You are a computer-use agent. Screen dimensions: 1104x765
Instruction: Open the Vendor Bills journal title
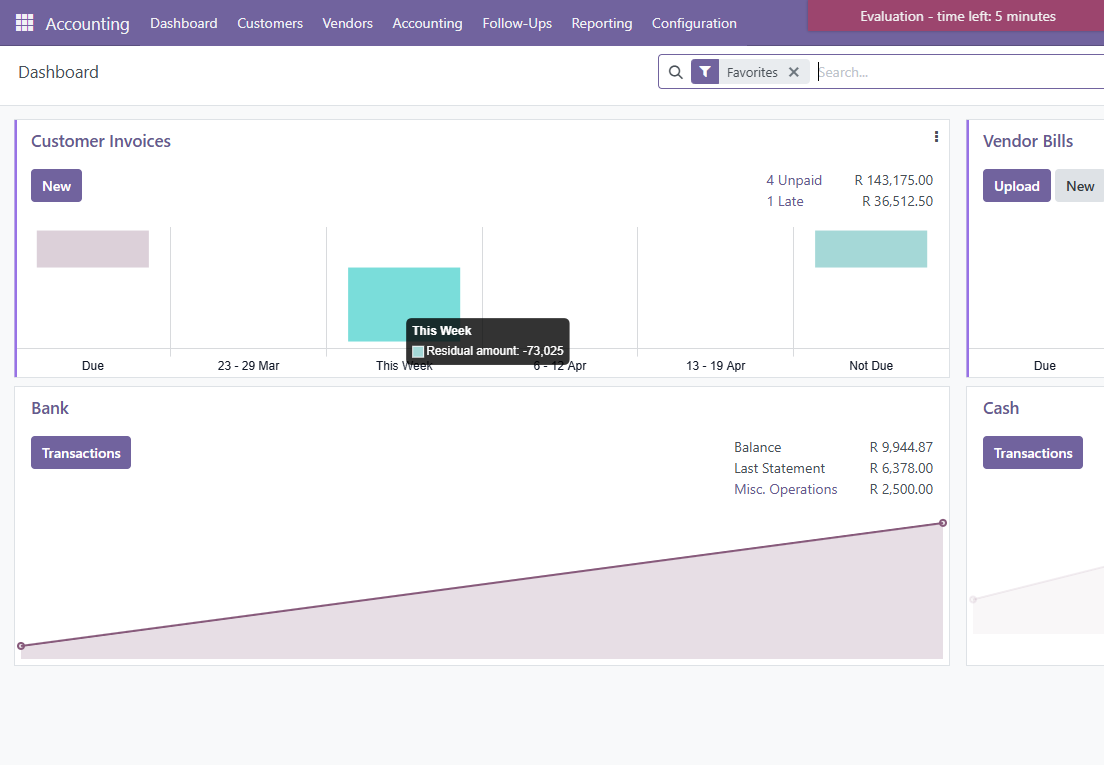pyautogui.click(x=1028, y=141)
